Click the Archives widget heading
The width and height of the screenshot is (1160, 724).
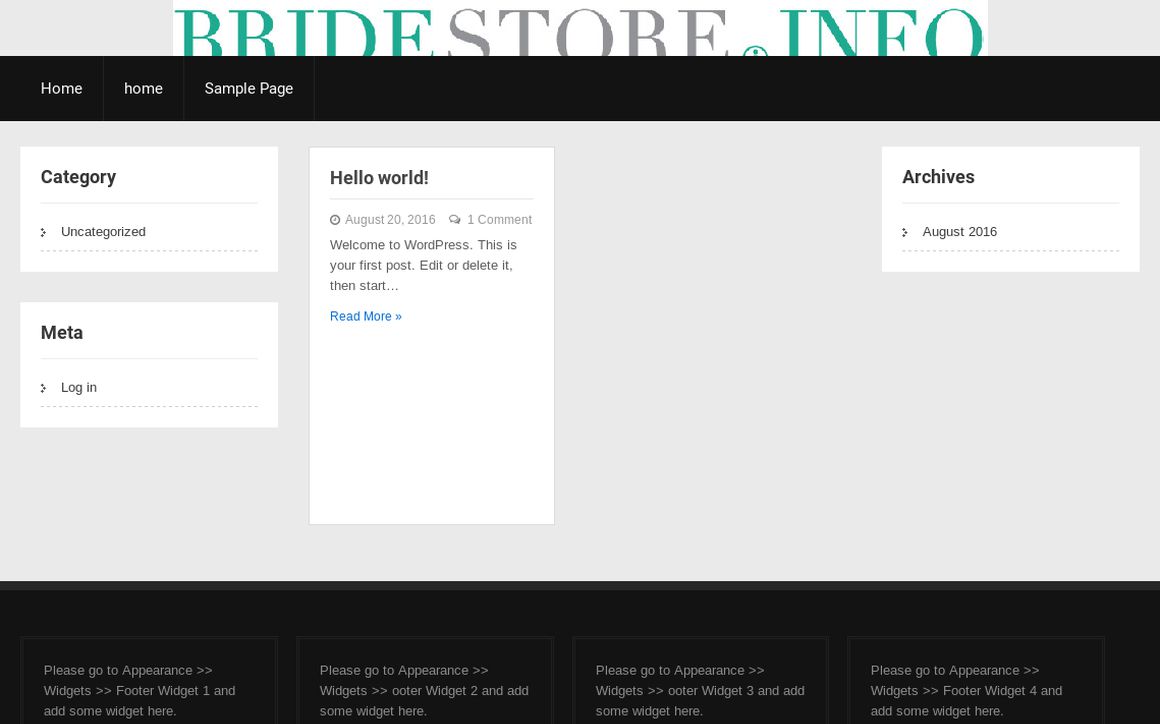(938, 177)
